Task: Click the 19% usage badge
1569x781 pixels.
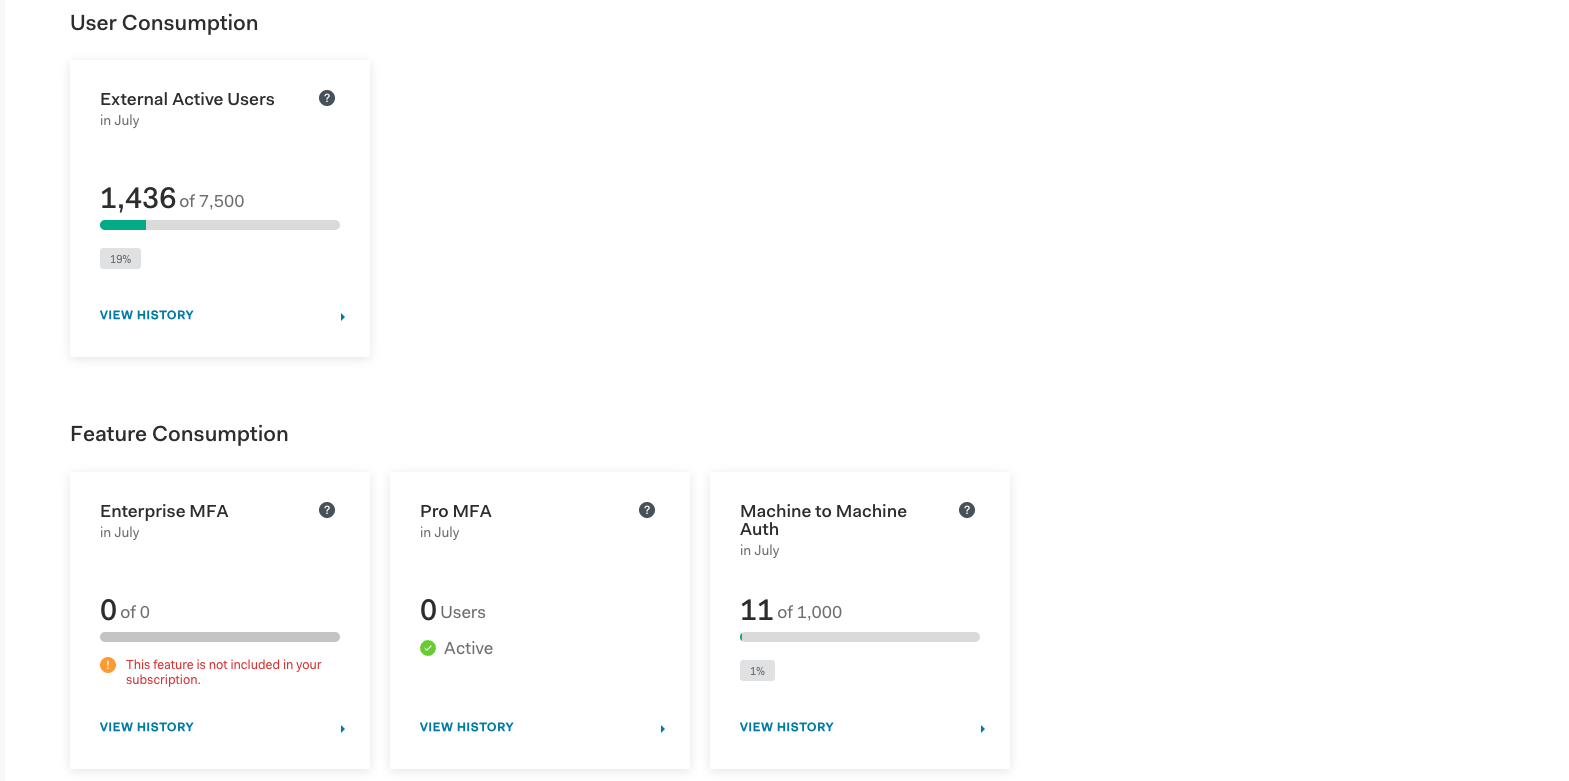Action: click(x=120, y=259)
